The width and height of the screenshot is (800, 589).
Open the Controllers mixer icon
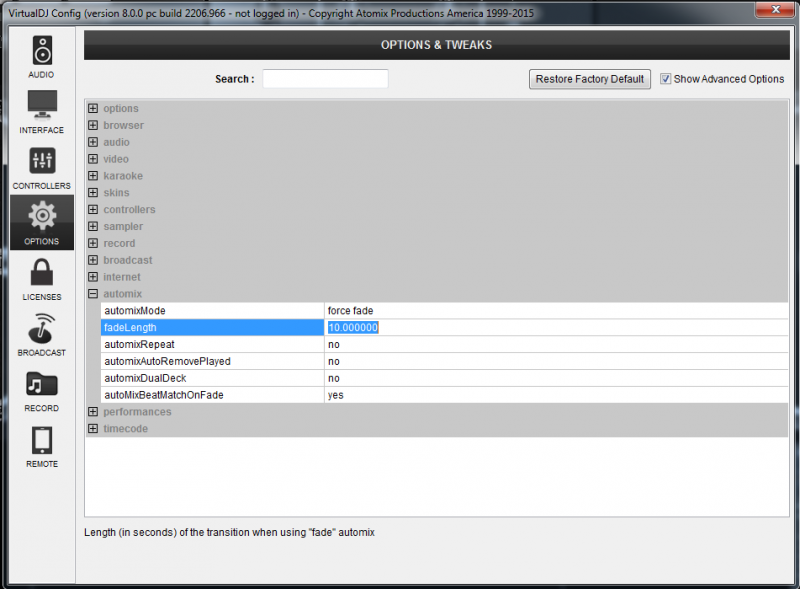point(42,160)
